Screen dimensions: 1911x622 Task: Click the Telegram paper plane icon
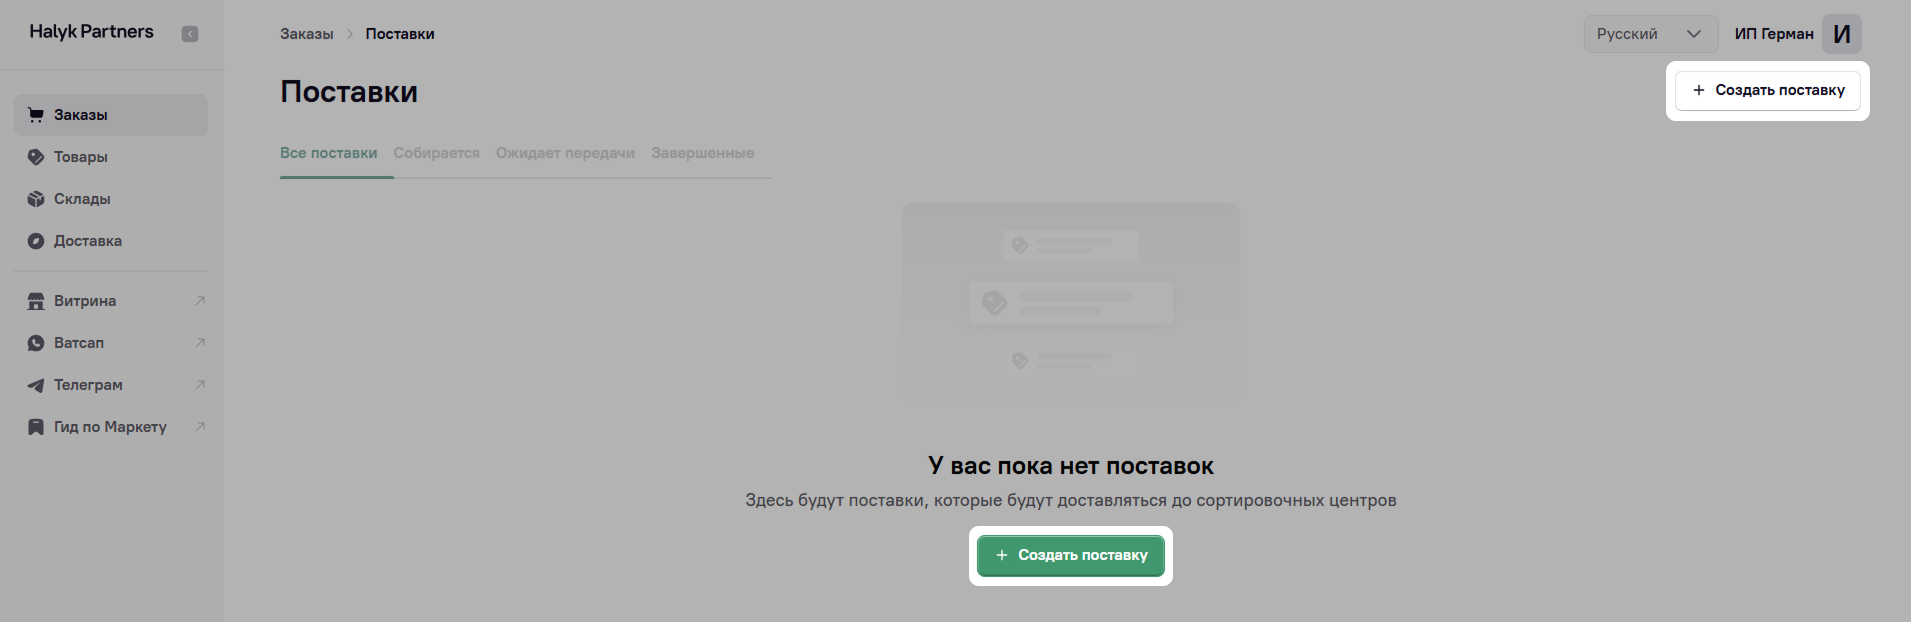36,385
